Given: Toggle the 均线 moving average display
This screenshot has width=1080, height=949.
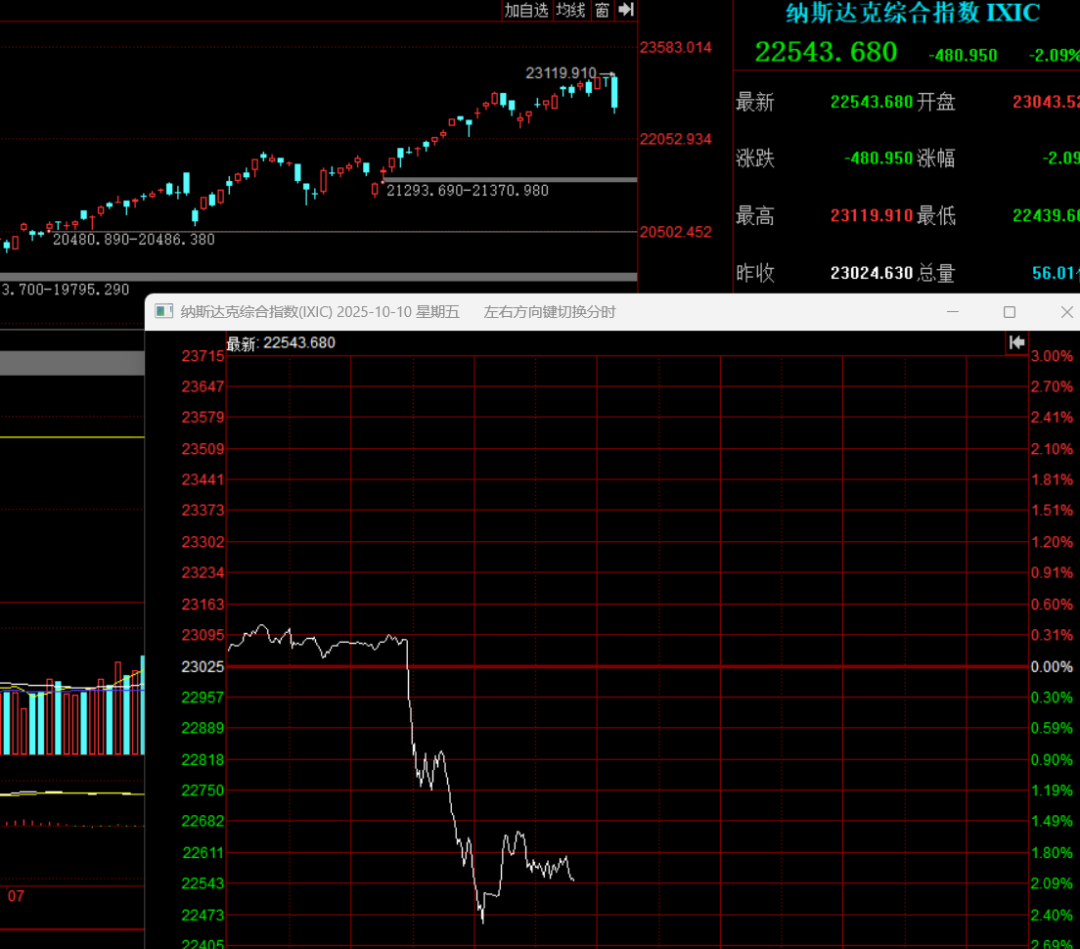Looking at the screenshot, I should pos(570,10).
